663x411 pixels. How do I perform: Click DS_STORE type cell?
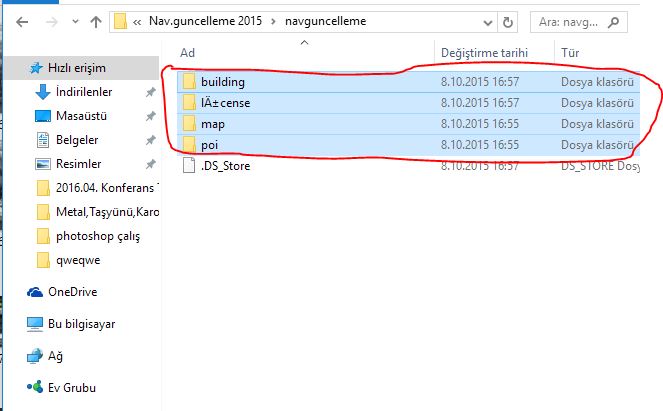point(600,166)
